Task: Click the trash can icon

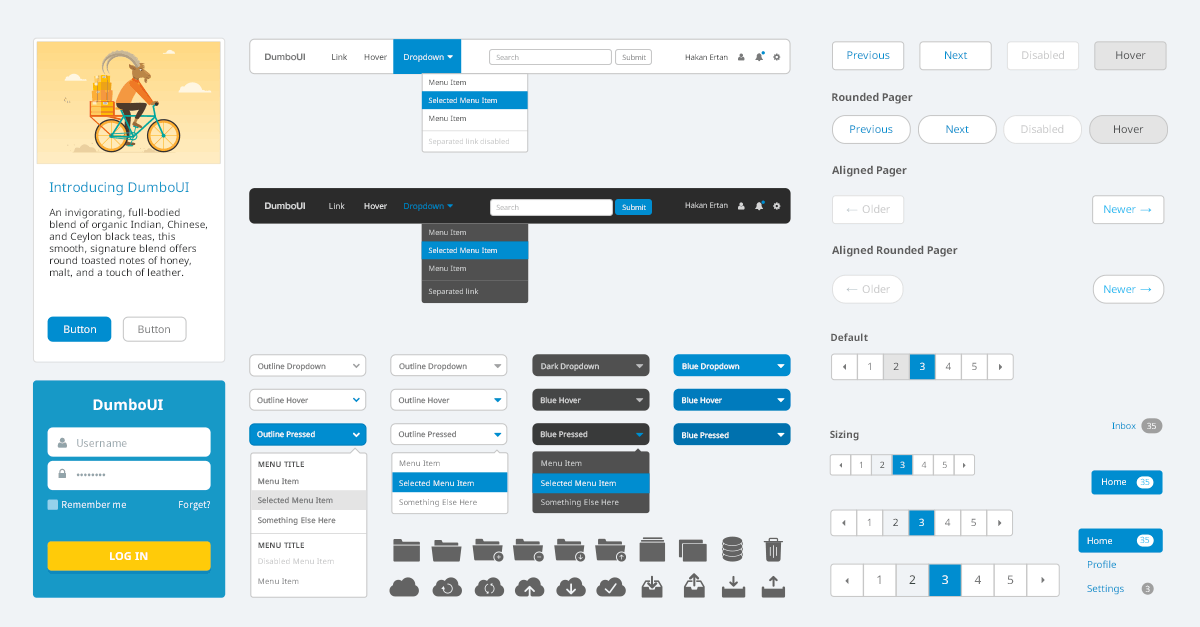Action: tap(773, 549)
